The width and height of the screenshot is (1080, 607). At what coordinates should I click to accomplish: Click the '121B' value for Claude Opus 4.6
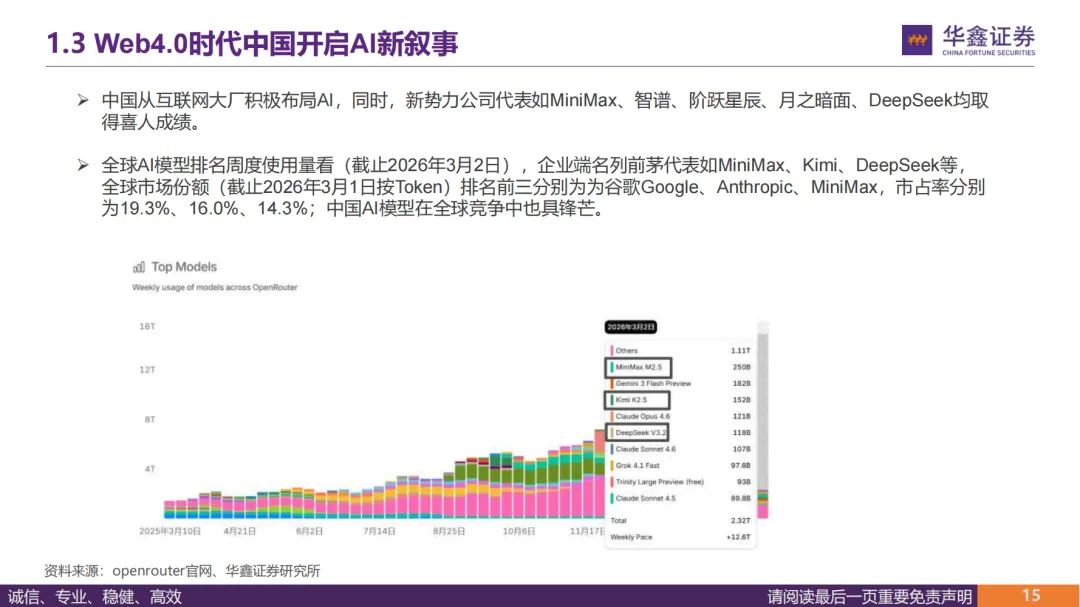(742, 417)
